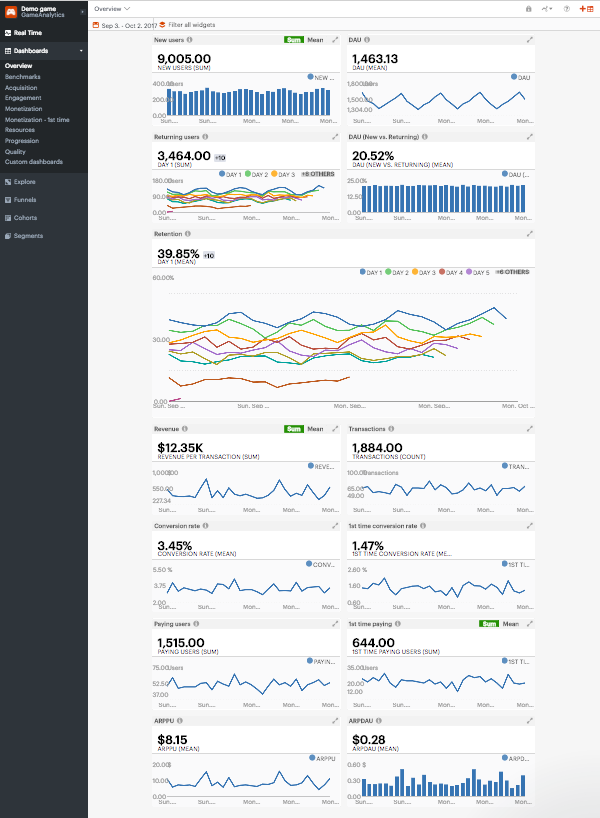The width and height of the screenshot is (600, 818).
Task: Go to the Funnels section
Action: tap(25, 199)
